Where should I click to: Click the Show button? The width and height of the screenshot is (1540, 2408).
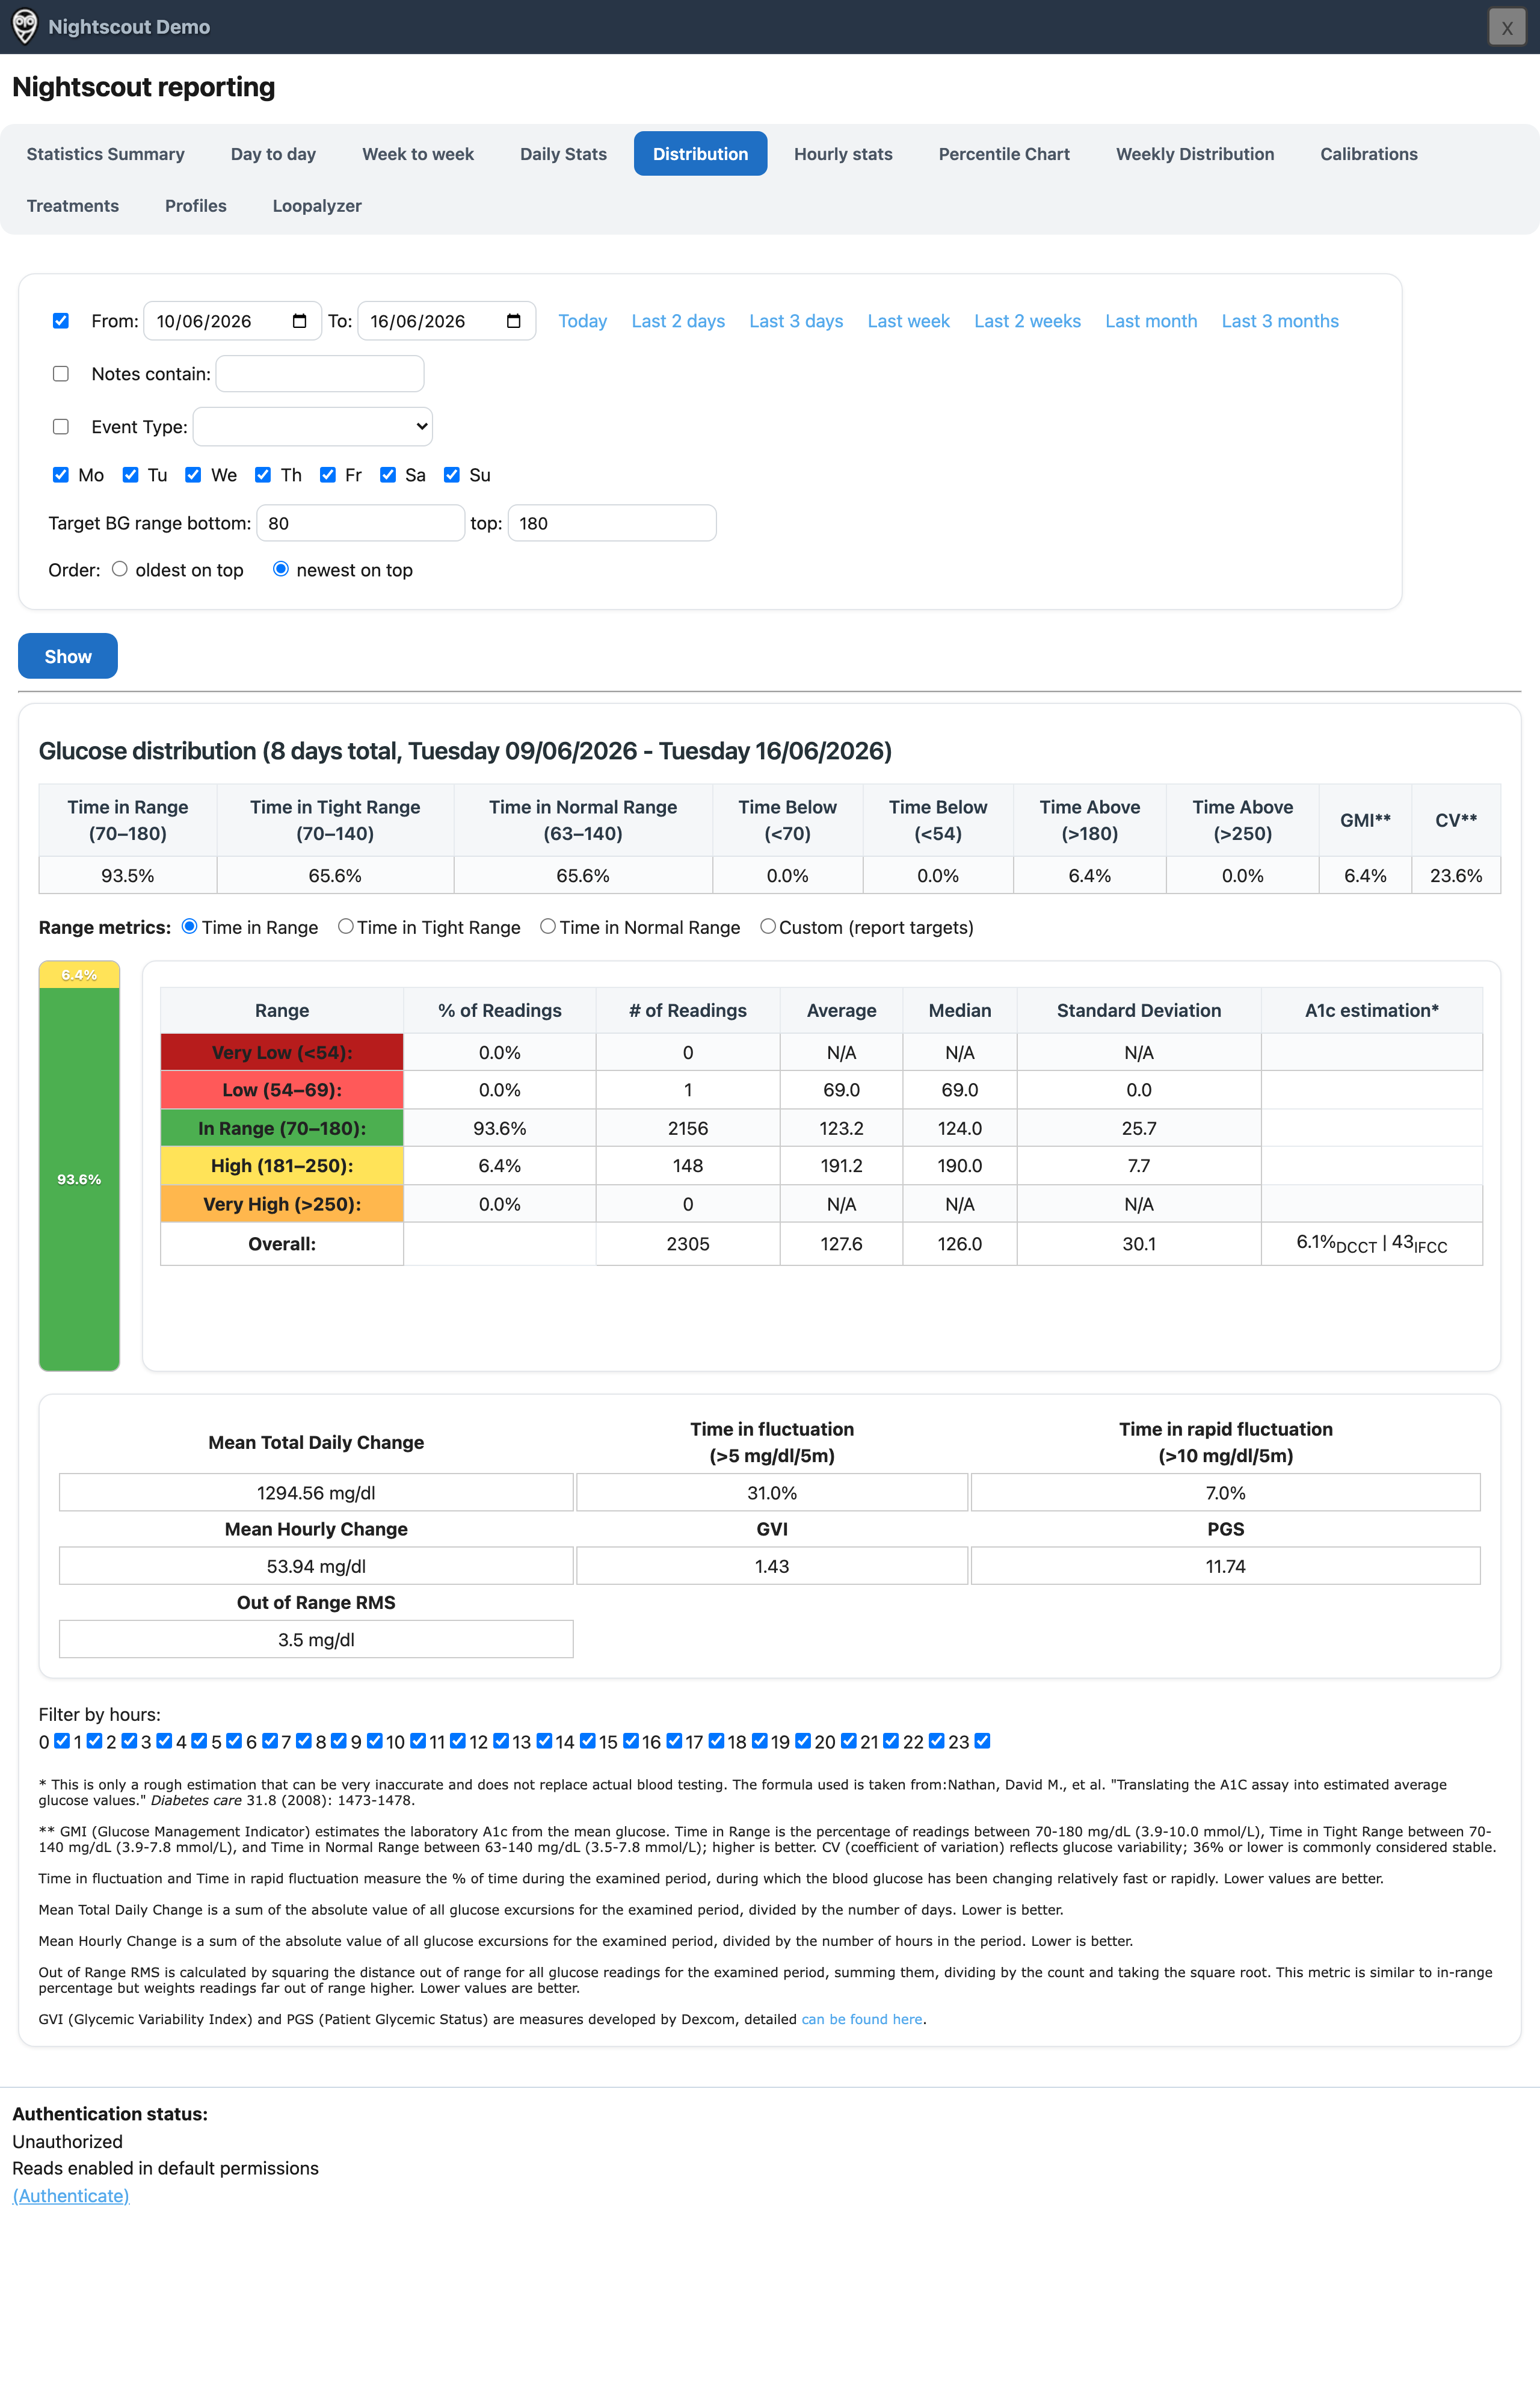68,656
